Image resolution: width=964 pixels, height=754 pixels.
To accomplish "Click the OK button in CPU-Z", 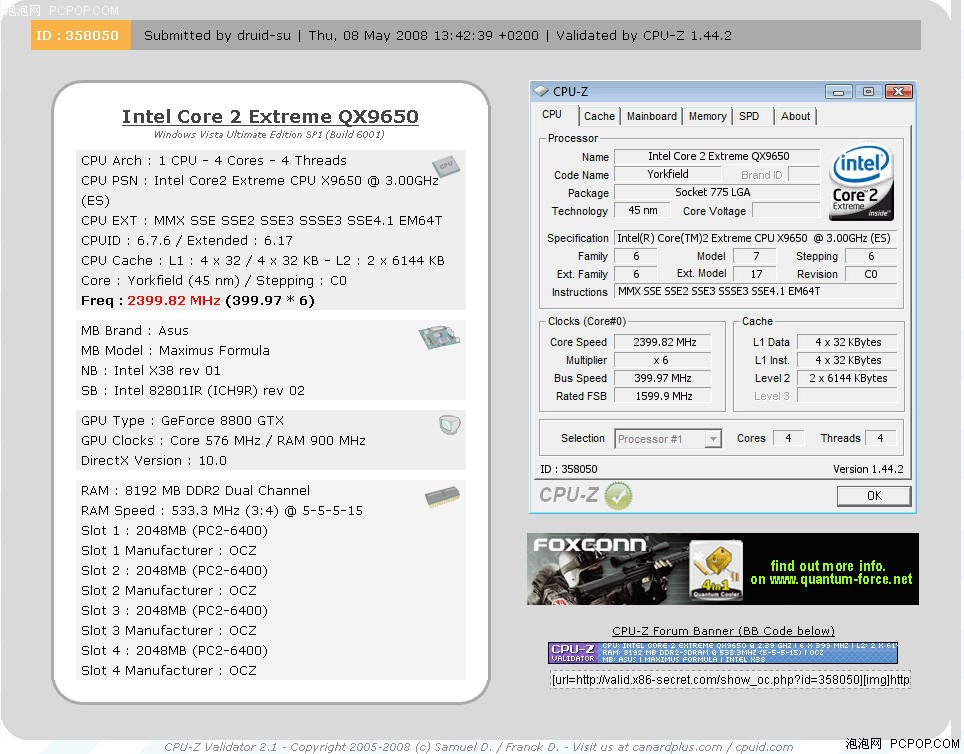I will point(874,496).
